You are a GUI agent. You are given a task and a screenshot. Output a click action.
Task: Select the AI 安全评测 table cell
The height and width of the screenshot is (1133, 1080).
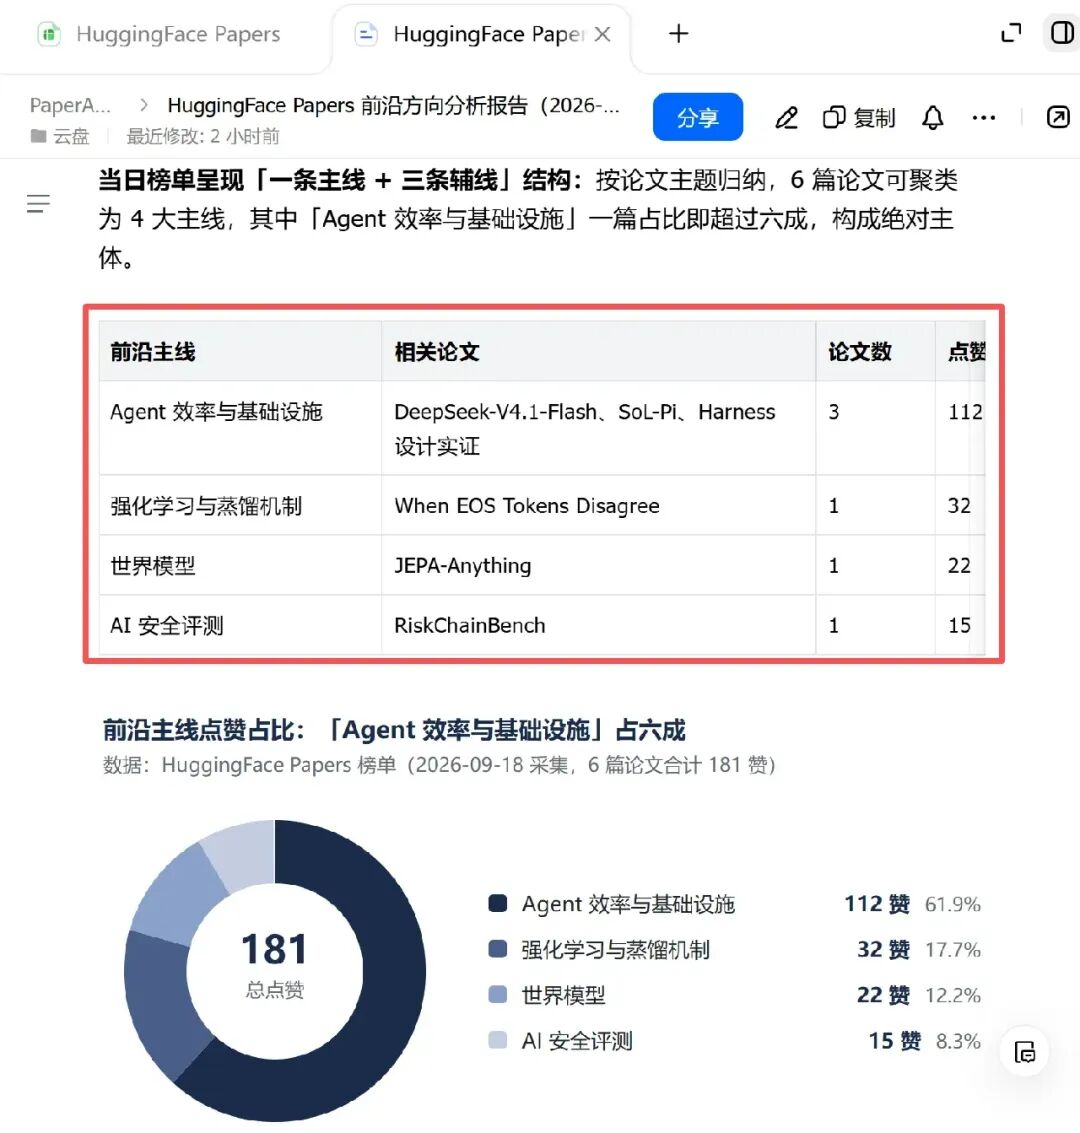240,625
